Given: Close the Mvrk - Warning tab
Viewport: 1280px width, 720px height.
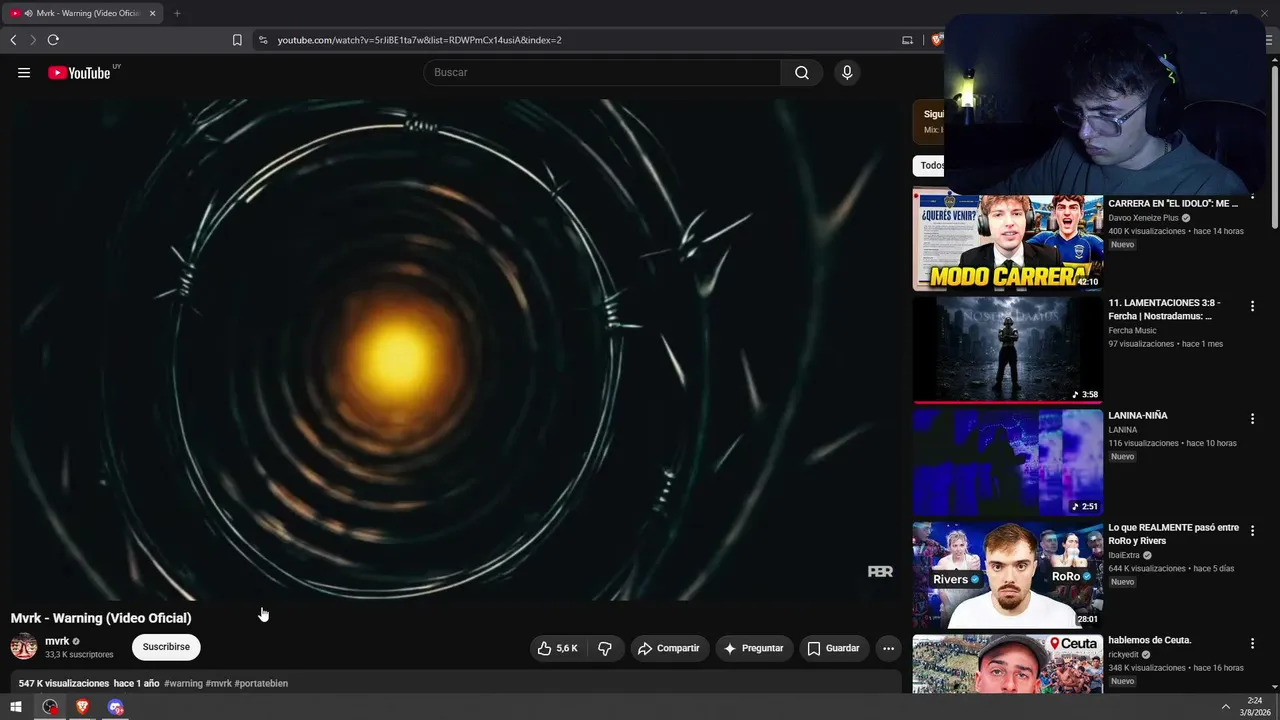Looking at the screenshot, I should pyautogui.click(x=152, y=14).
